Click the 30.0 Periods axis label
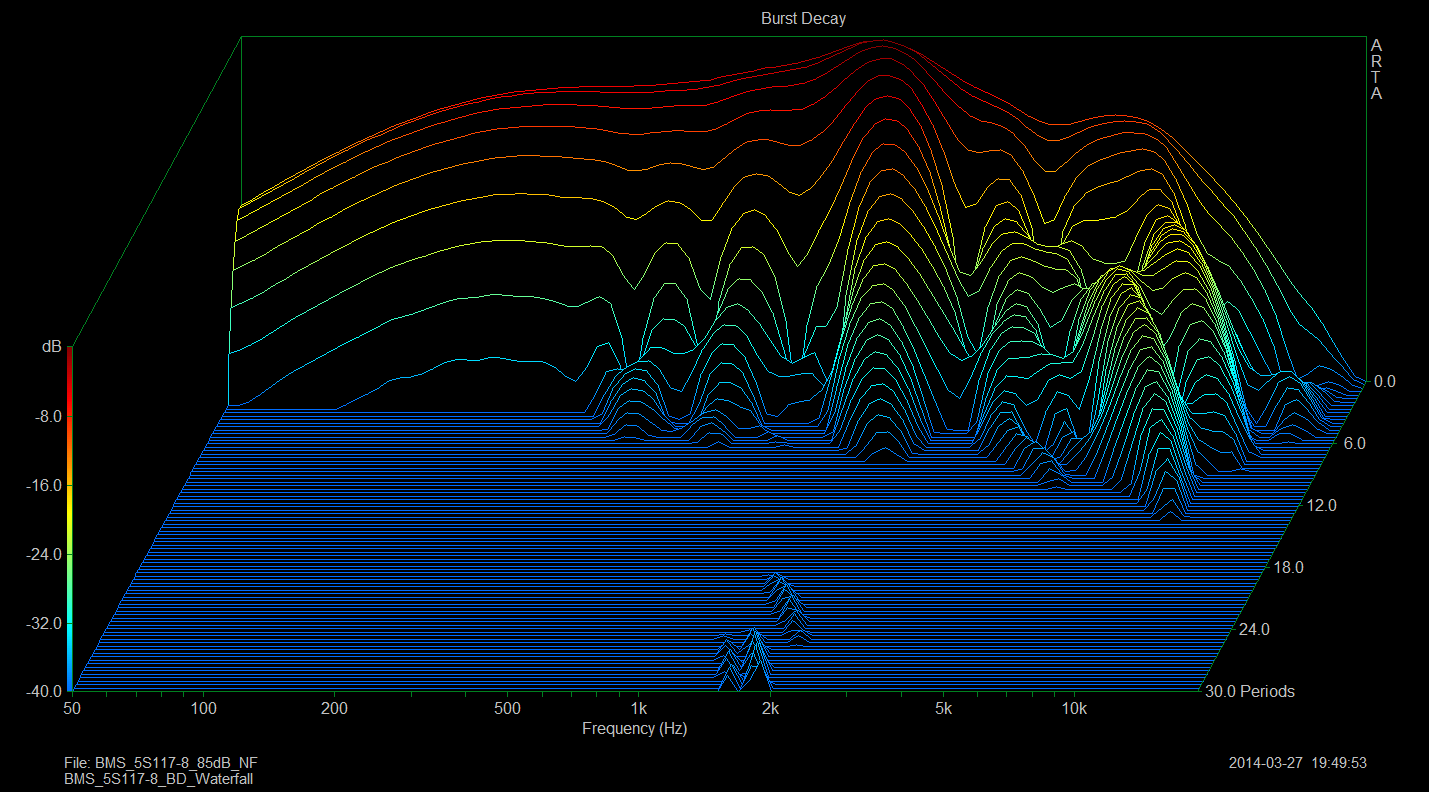Image resolution: width=1429 pixels, height=792 pixels. (1249, 691)
